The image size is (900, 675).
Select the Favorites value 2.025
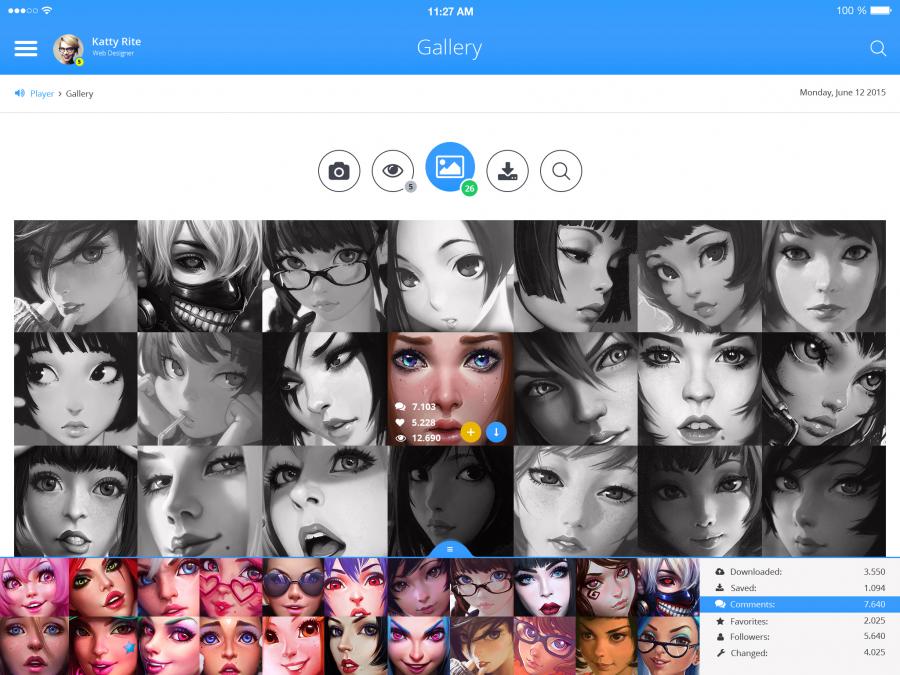click(x=874, y=620)
